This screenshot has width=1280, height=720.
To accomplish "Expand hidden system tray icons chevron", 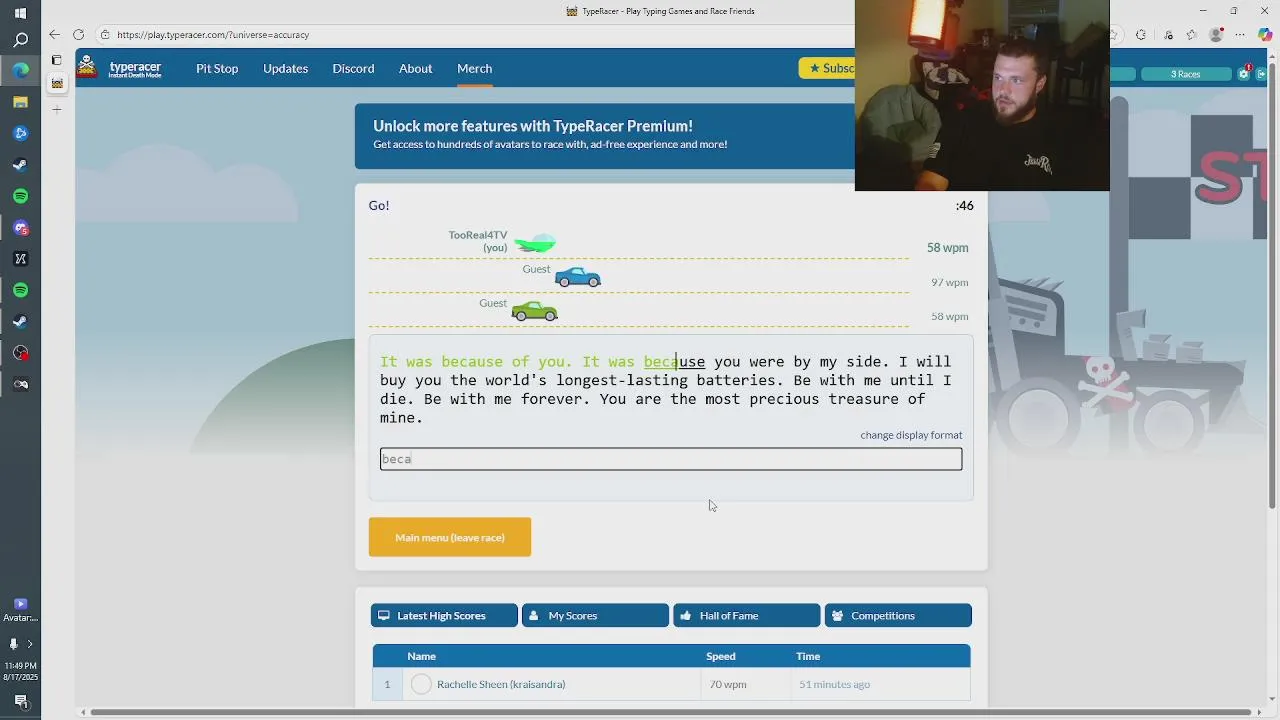I will (x=29, y=644).
